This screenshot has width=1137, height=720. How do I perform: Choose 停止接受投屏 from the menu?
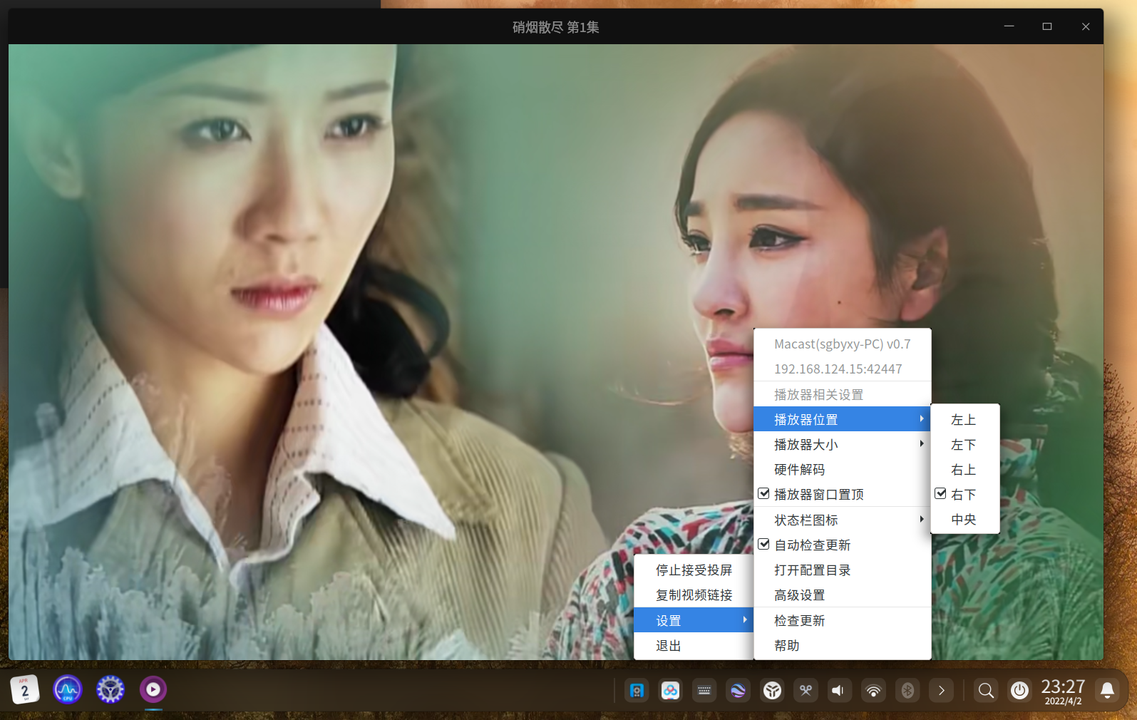(694, 570)
